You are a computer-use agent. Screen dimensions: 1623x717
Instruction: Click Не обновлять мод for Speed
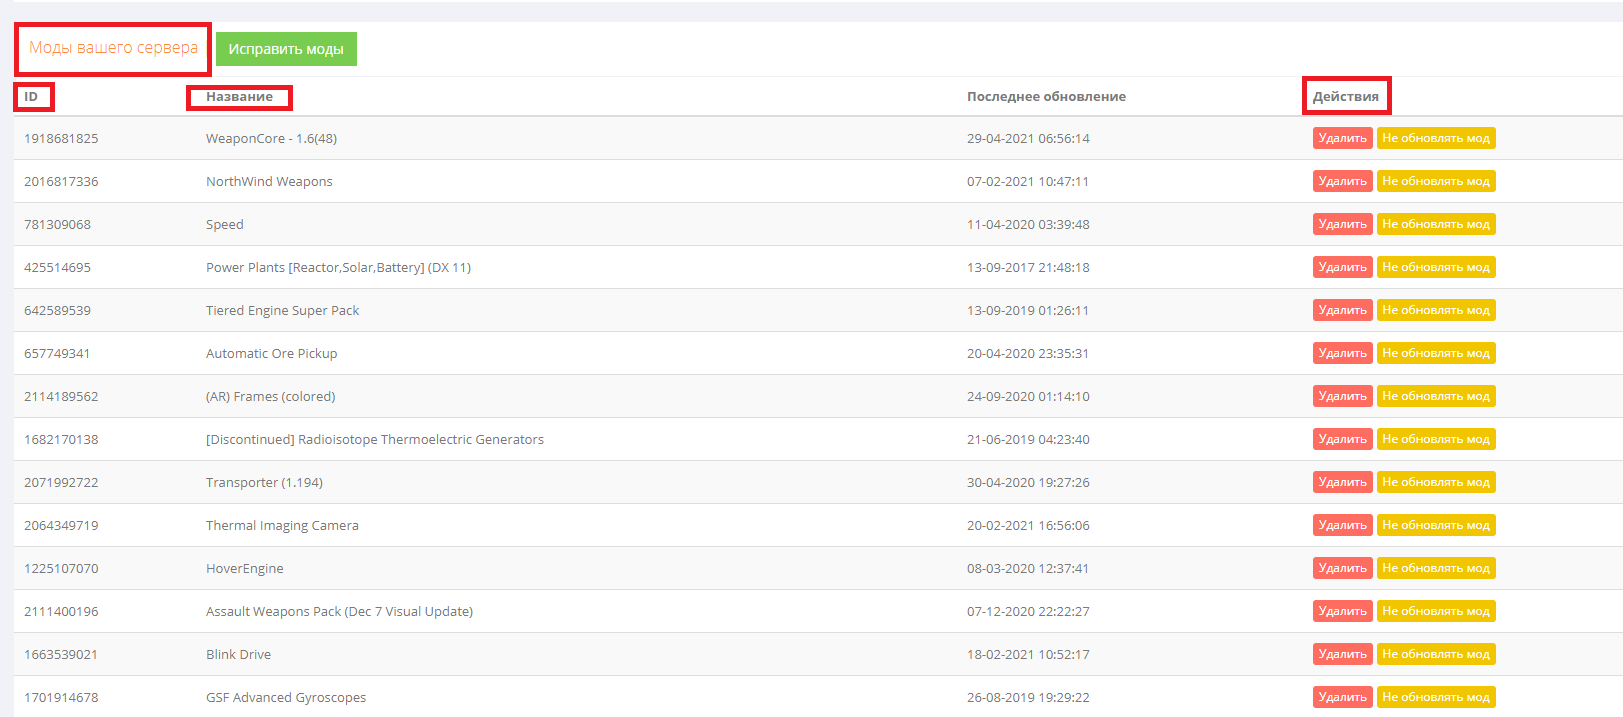tap(1436, 224)
